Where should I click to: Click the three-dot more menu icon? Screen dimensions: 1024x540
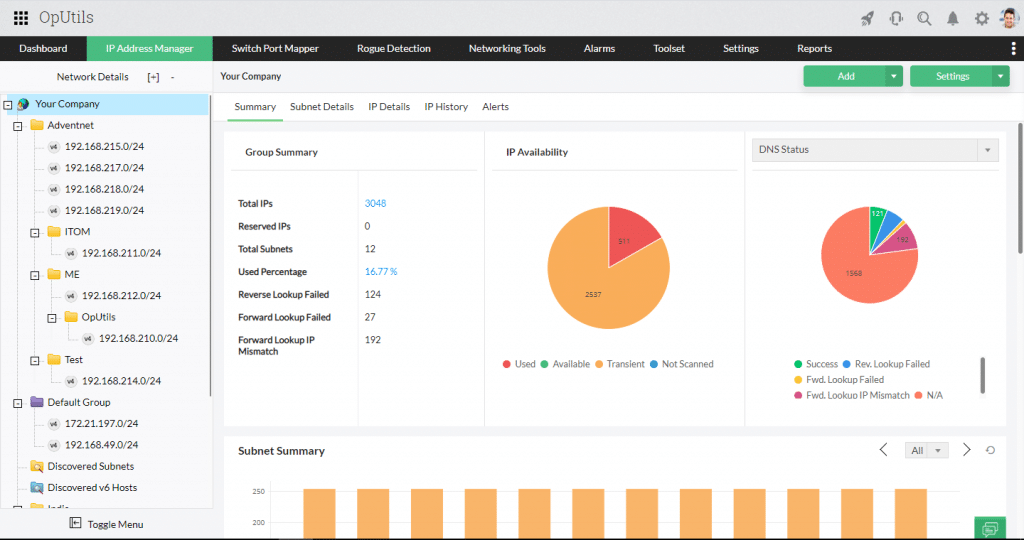[x=1013, y=48]
